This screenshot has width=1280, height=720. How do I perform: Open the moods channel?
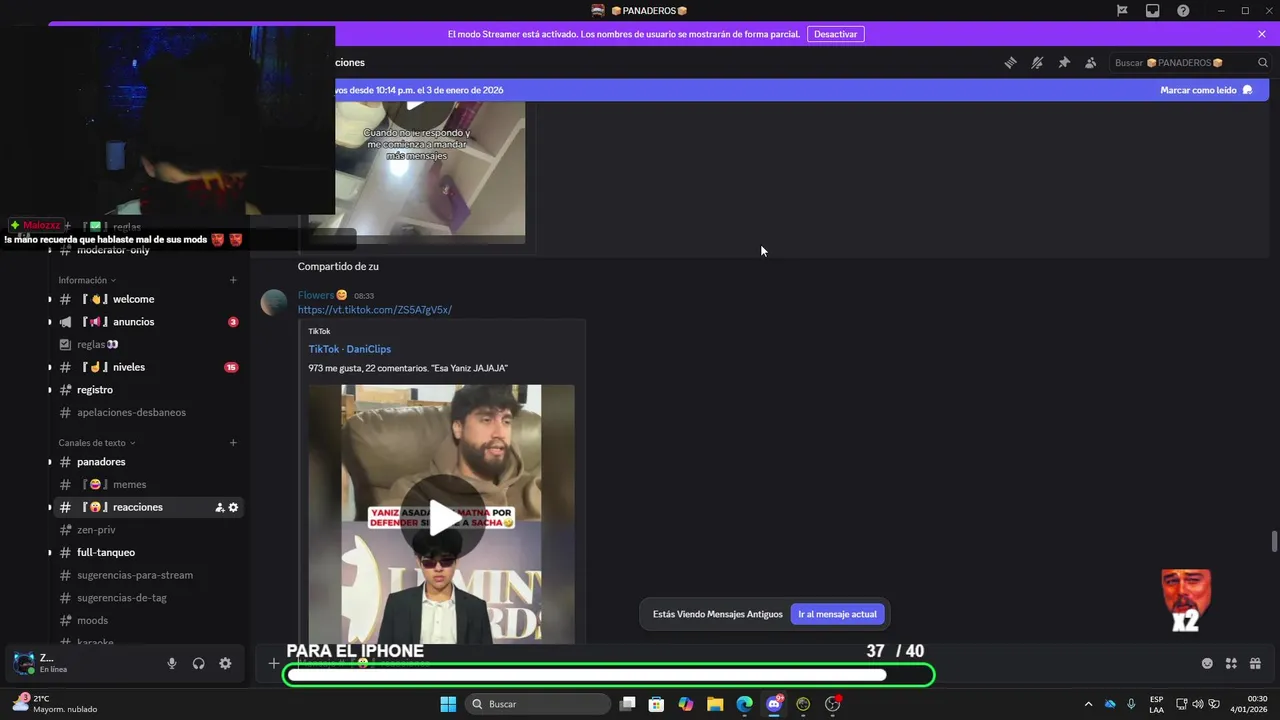[148, 620]
